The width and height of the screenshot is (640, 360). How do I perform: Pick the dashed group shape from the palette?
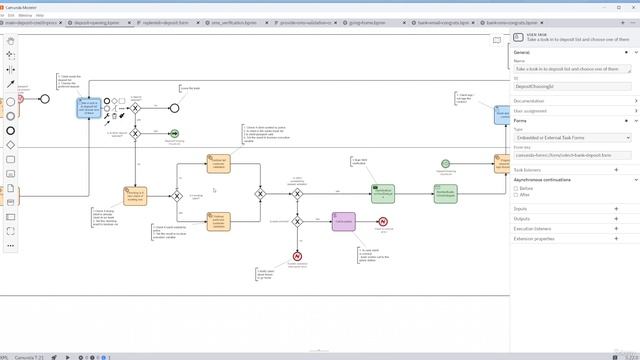pyautogui.click(x=11, y=231)
